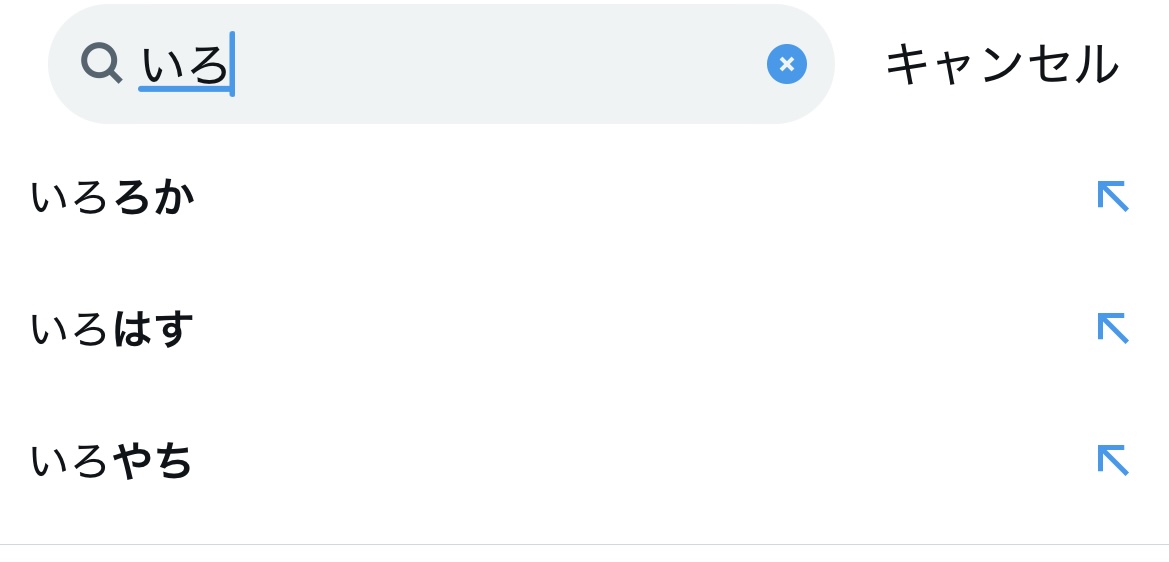Place cursor at the blue text caret
Screen dimensions: 1169x562
click(232, 65)
